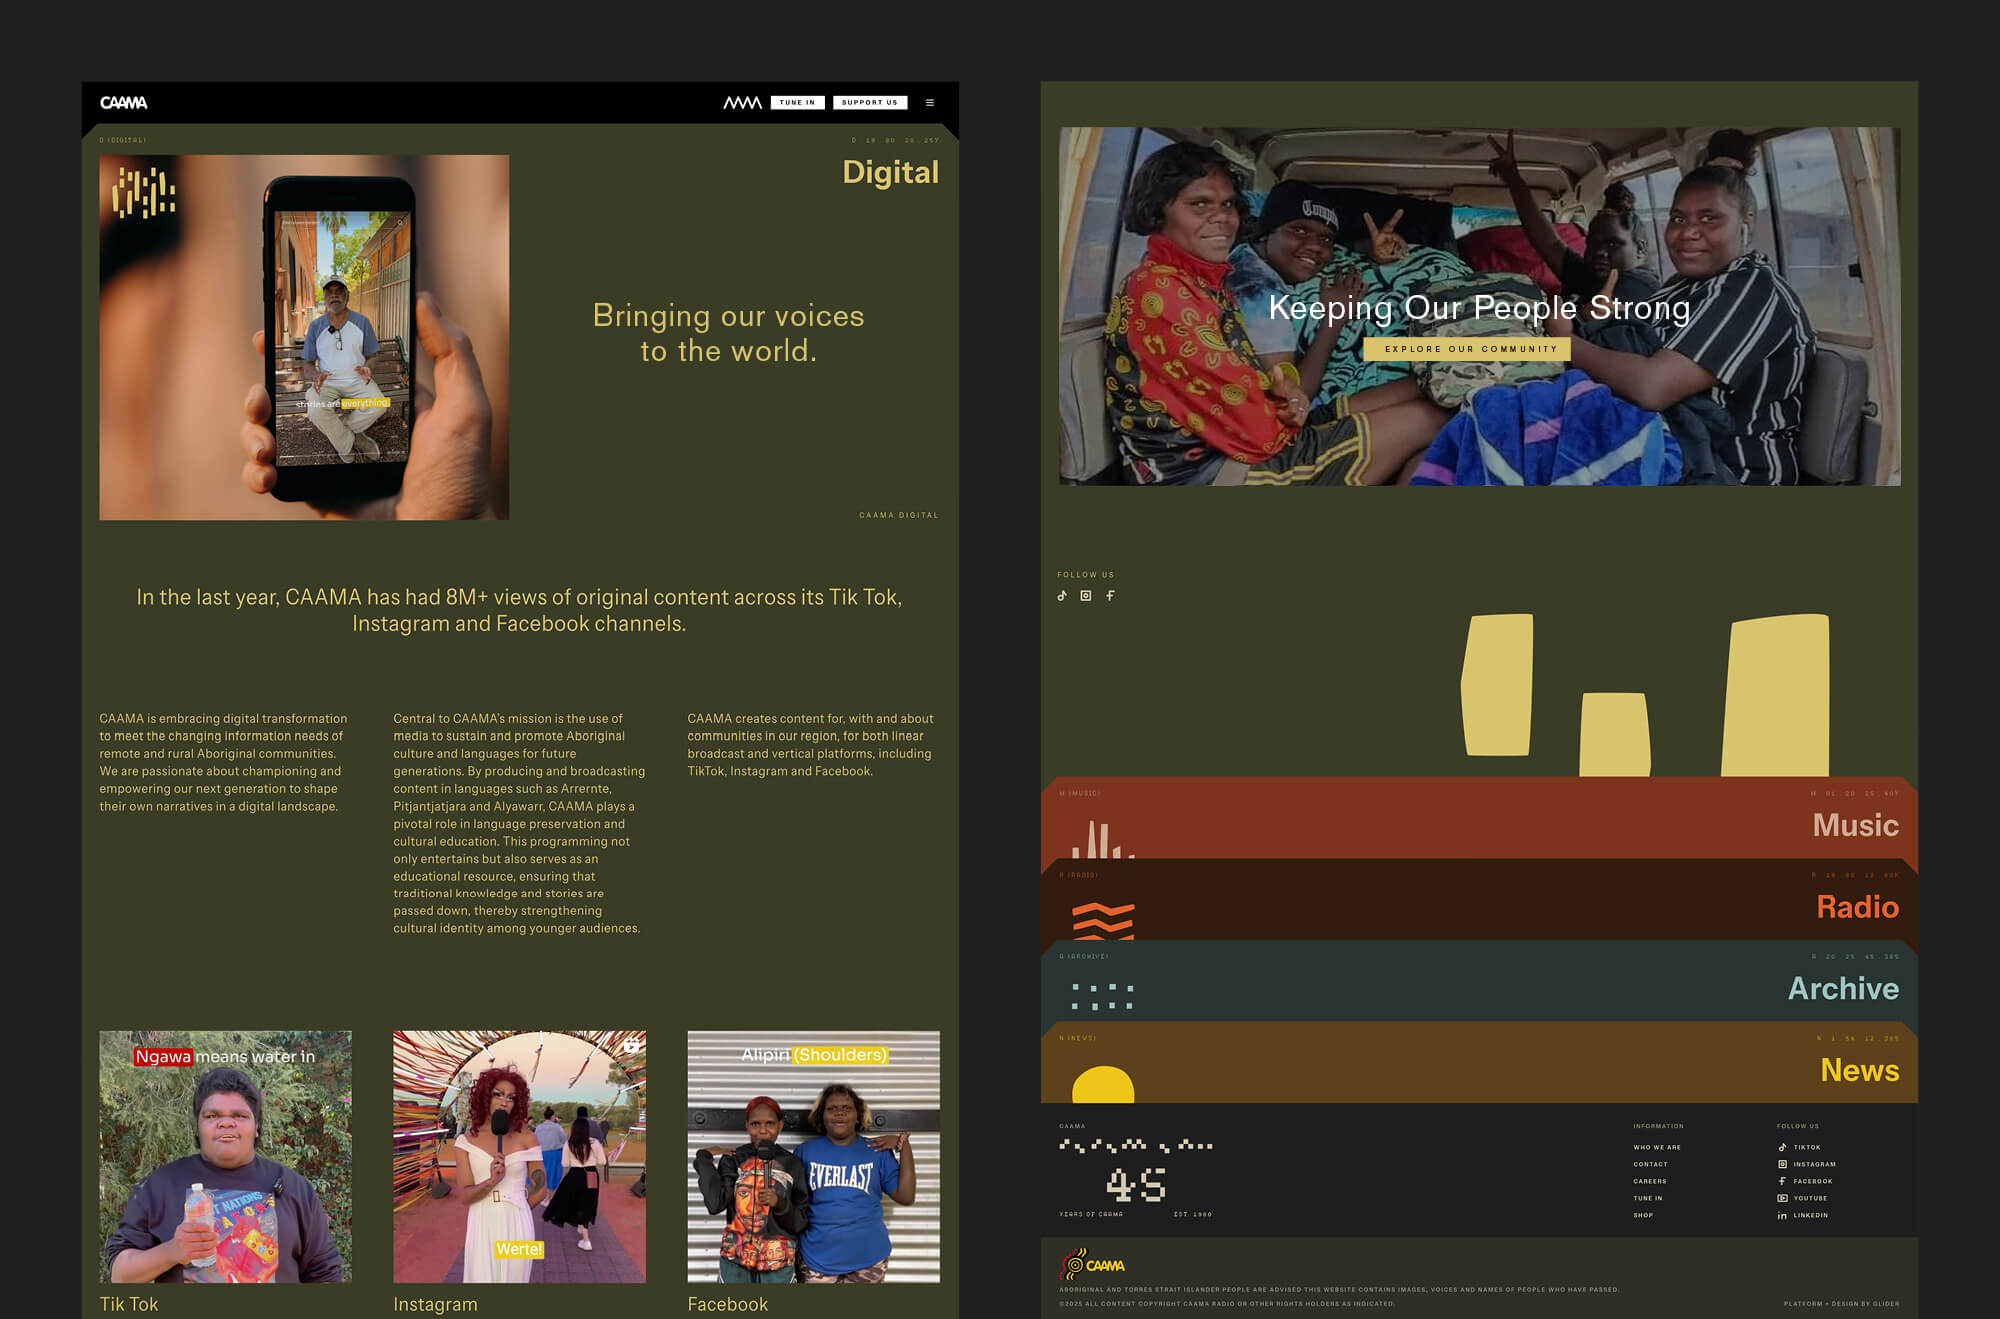Expand the Radio section tab
2000x1319 pixels.
(1479, 899)
